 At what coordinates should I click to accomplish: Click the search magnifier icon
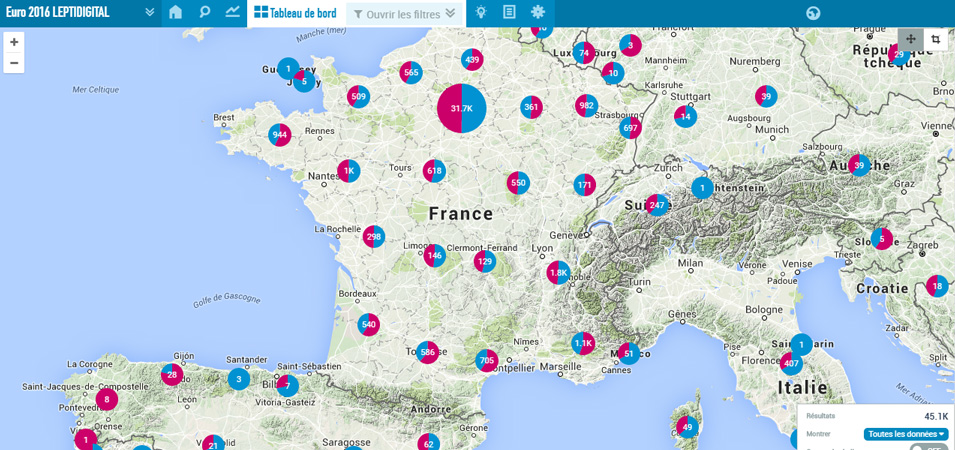[205, 12]
